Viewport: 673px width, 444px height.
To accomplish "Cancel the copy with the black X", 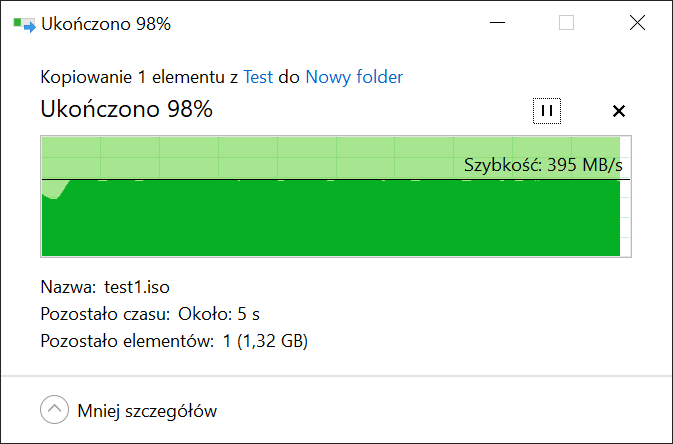I will (618, 111).
